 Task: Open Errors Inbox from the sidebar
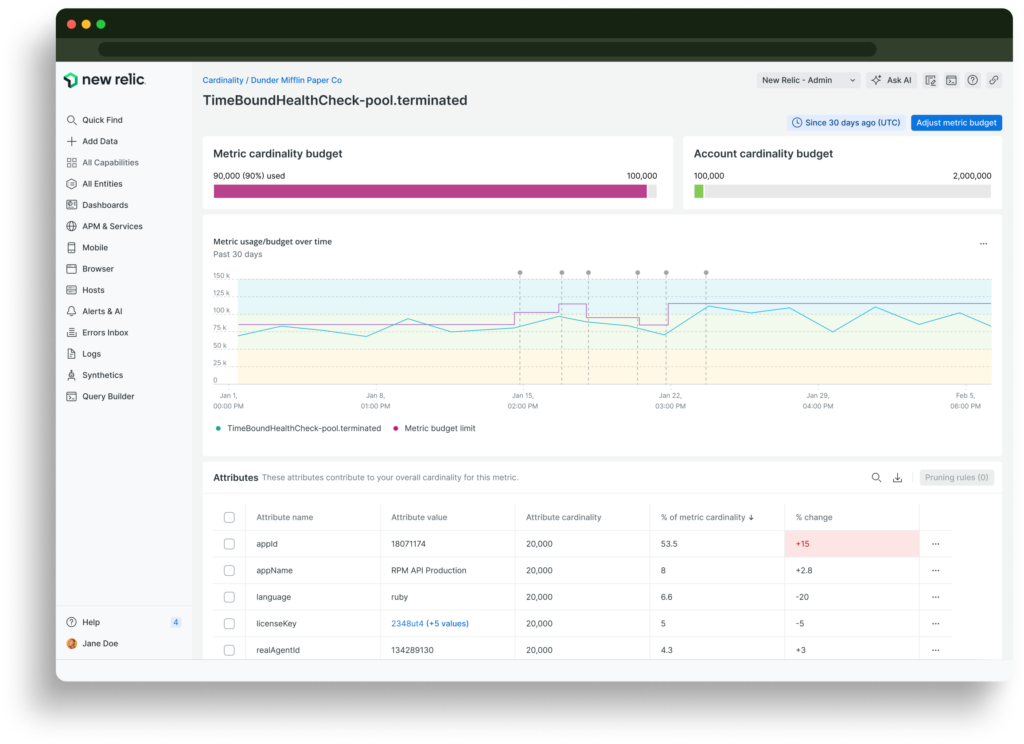[x=104, y=332]
